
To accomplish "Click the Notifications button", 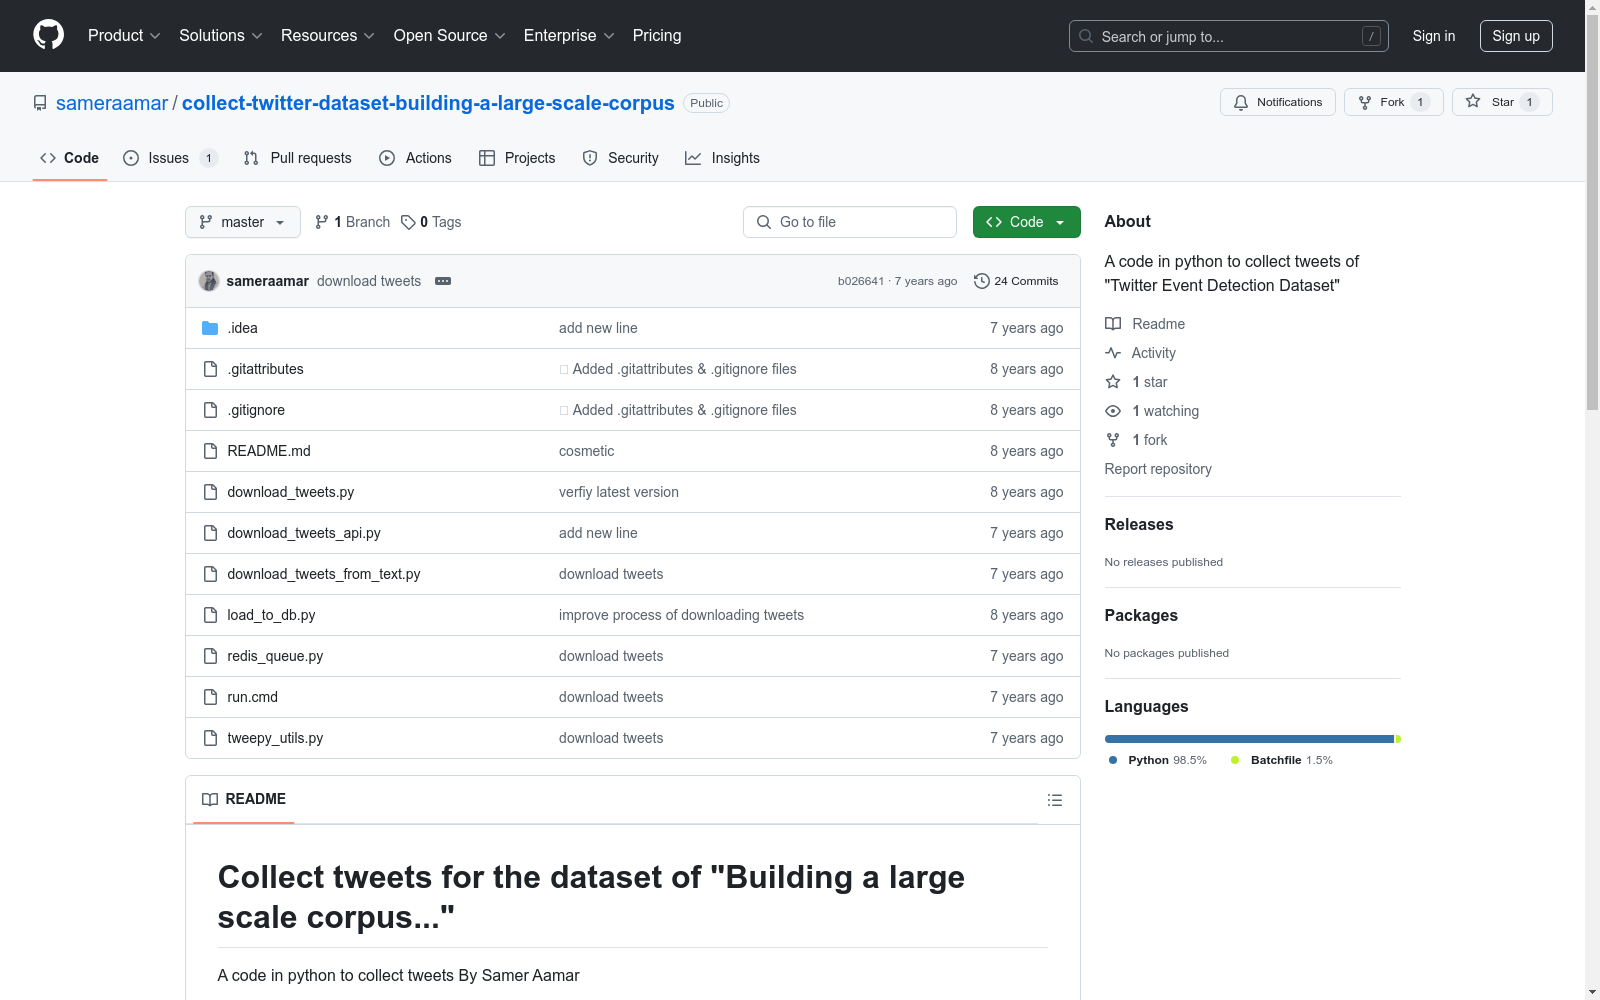I will click(x=1278, y=102).
